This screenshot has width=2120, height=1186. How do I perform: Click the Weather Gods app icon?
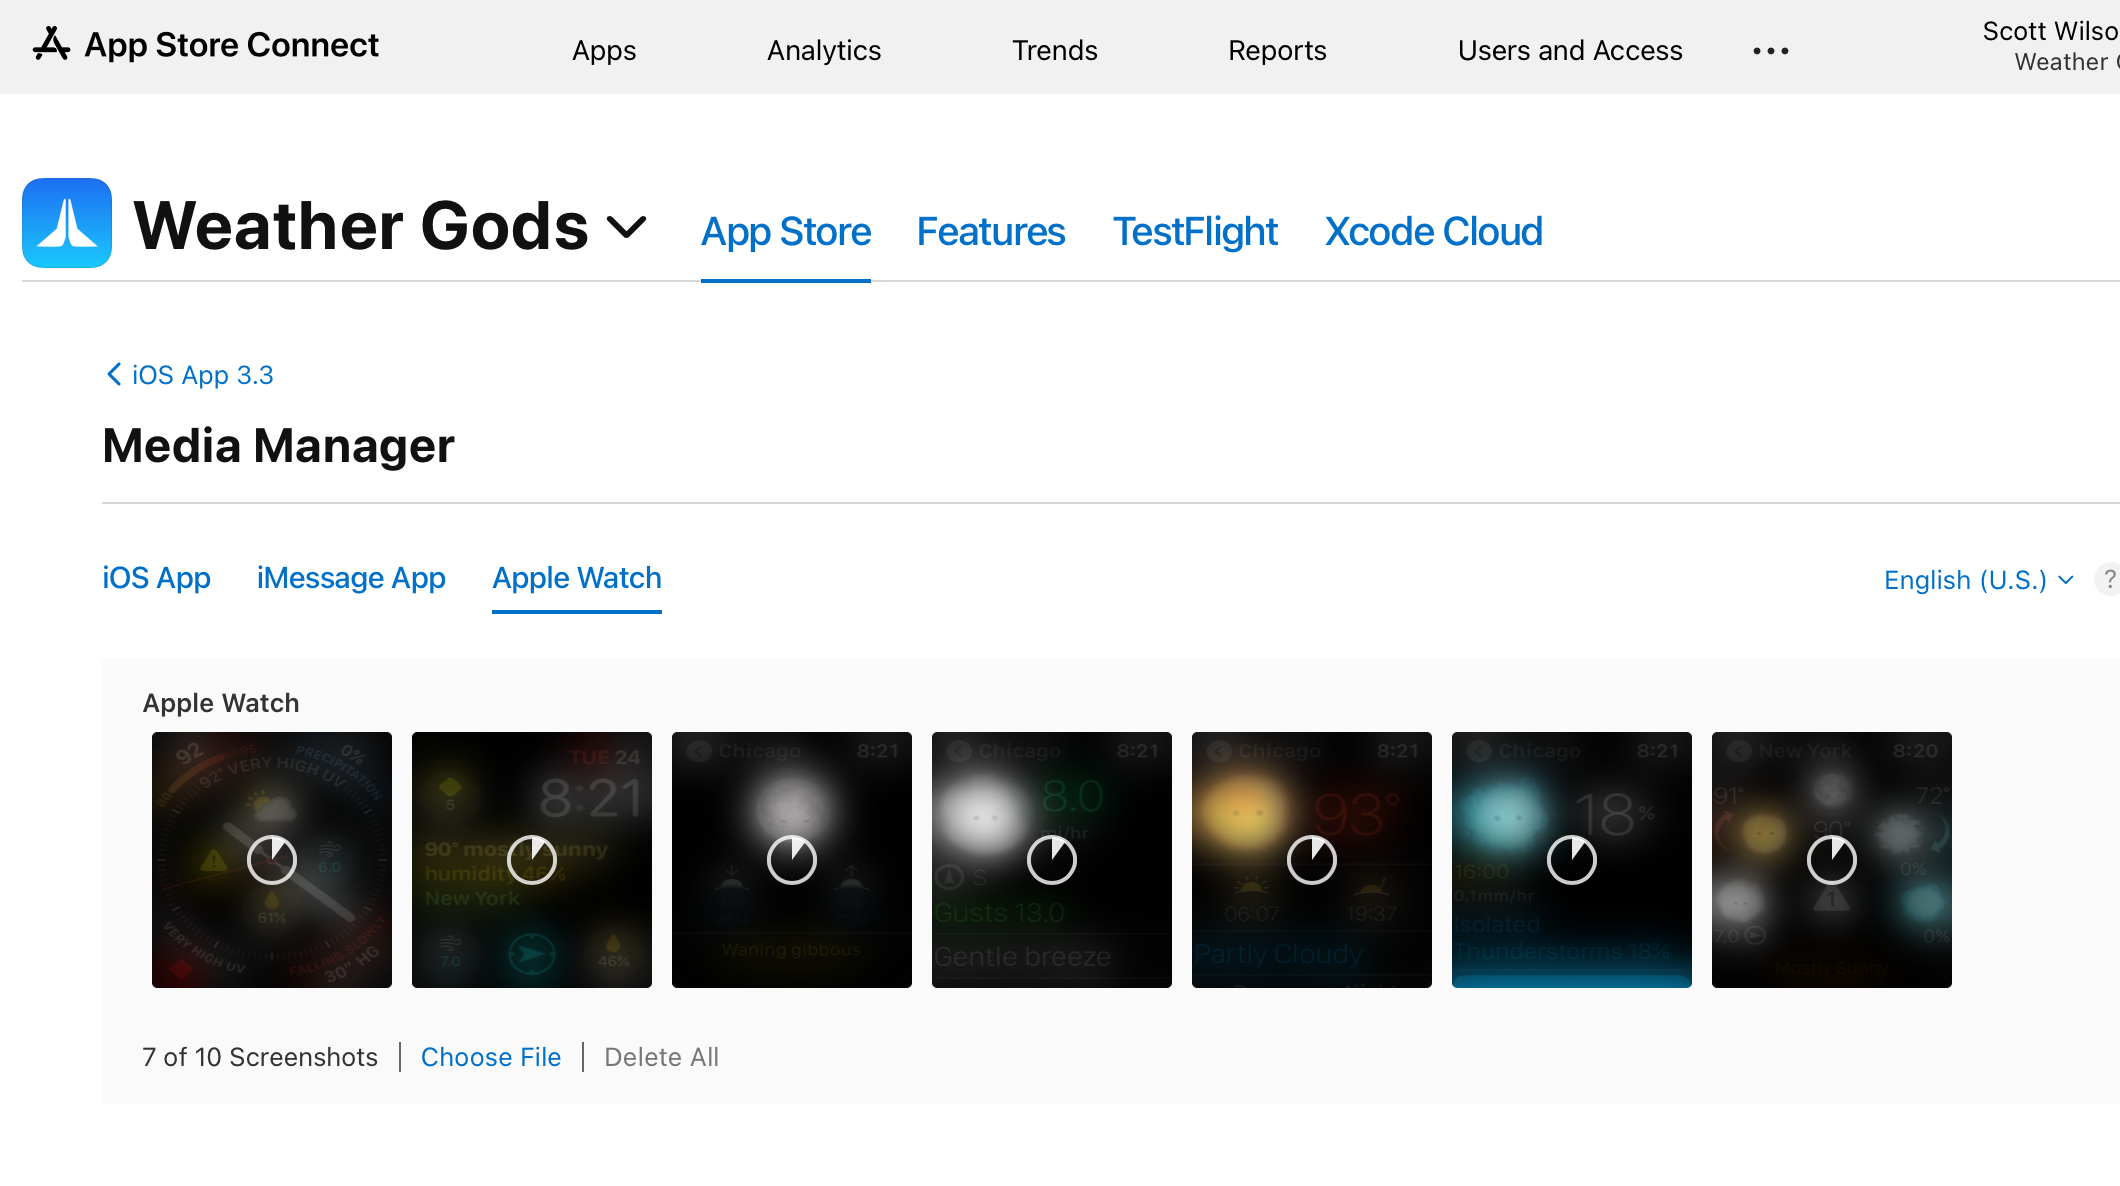(x=67, y=223)
